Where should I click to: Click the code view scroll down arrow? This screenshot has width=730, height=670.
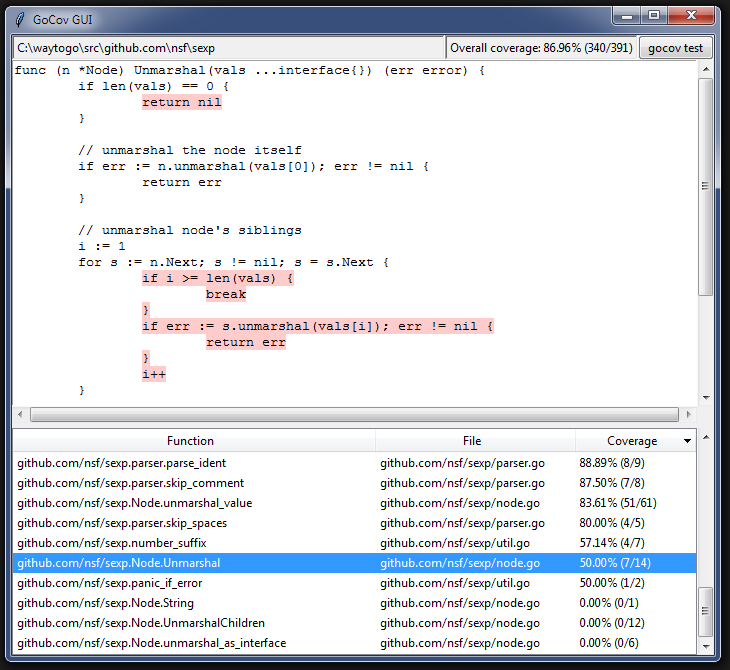click(706, 397)
